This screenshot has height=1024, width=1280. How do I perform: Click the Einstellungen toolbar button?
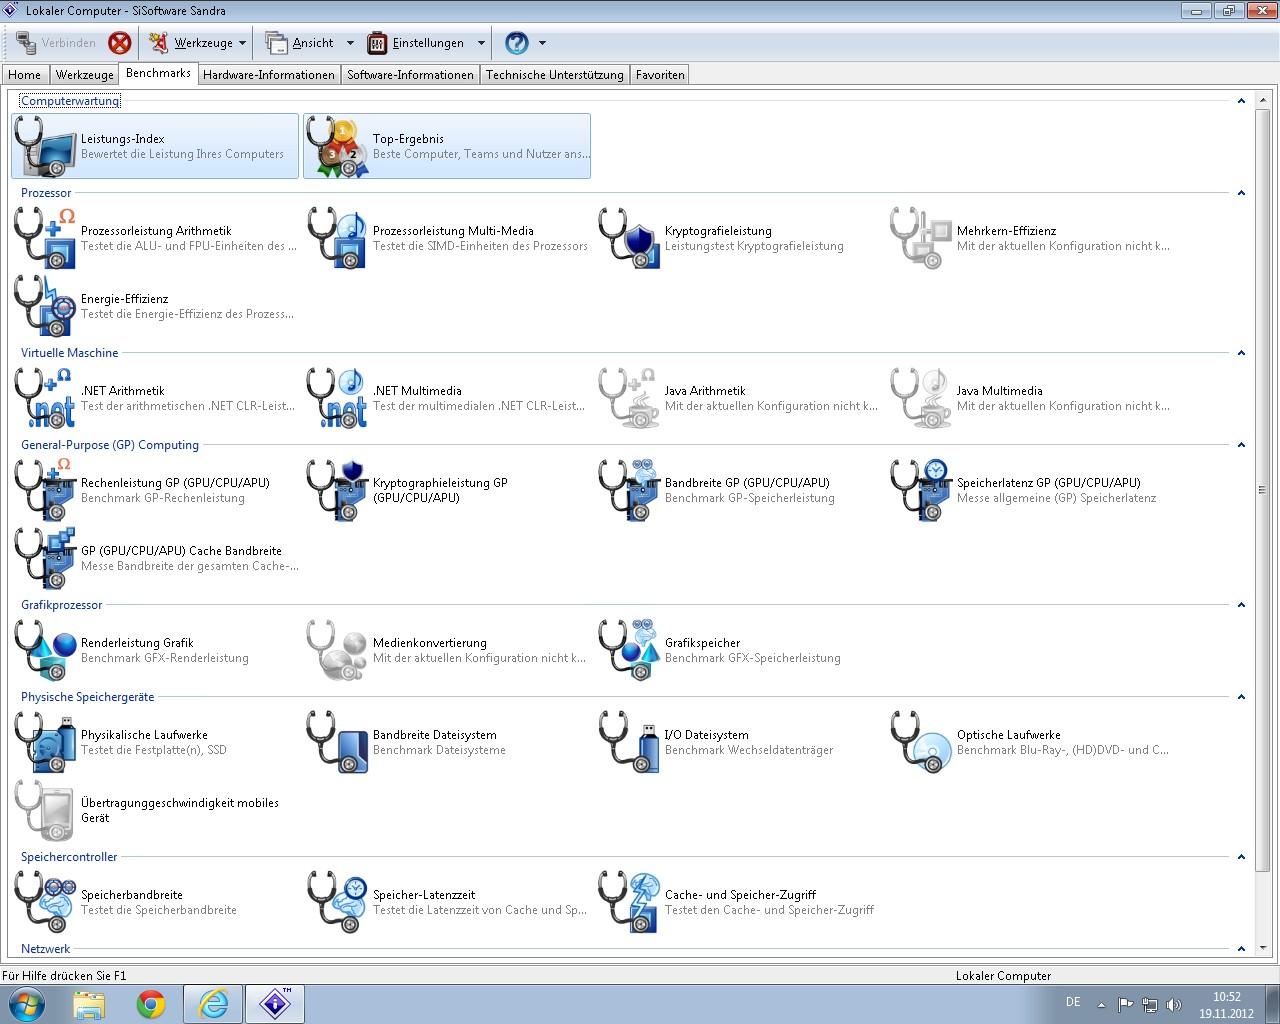point(417,43)
